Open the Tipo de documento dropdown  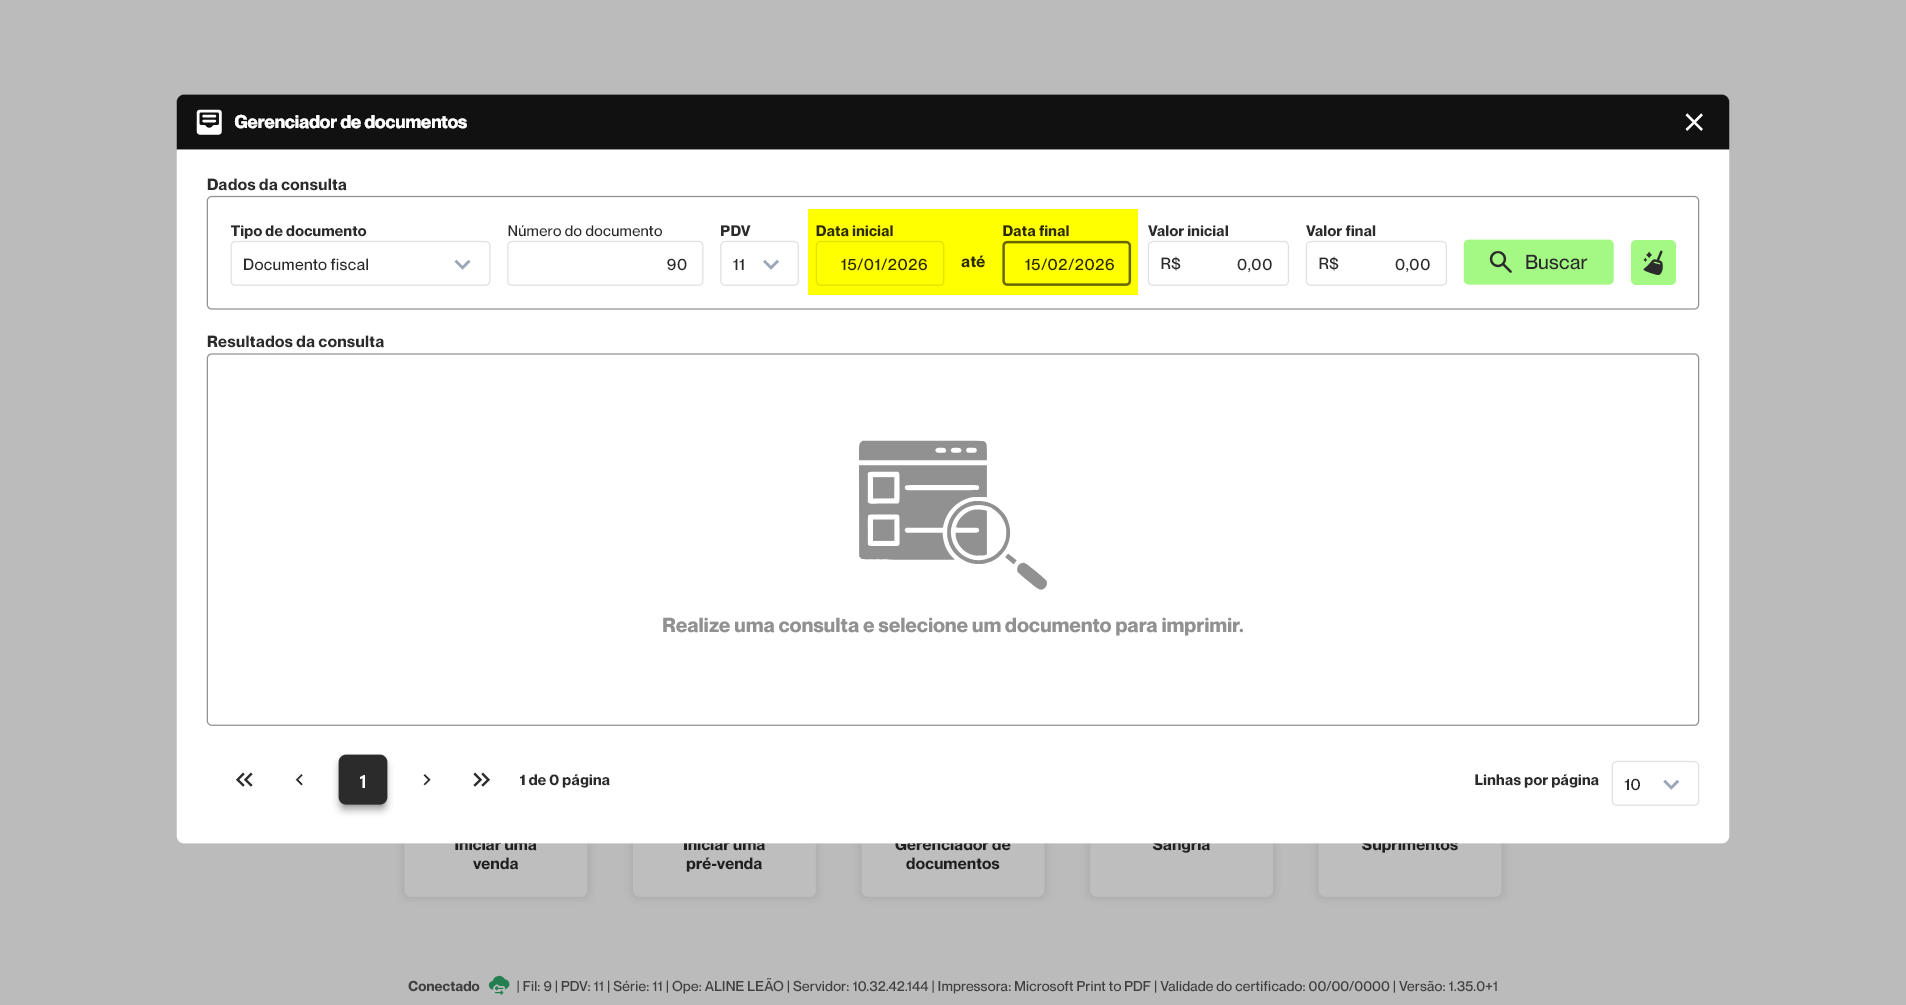coord(360,264)
